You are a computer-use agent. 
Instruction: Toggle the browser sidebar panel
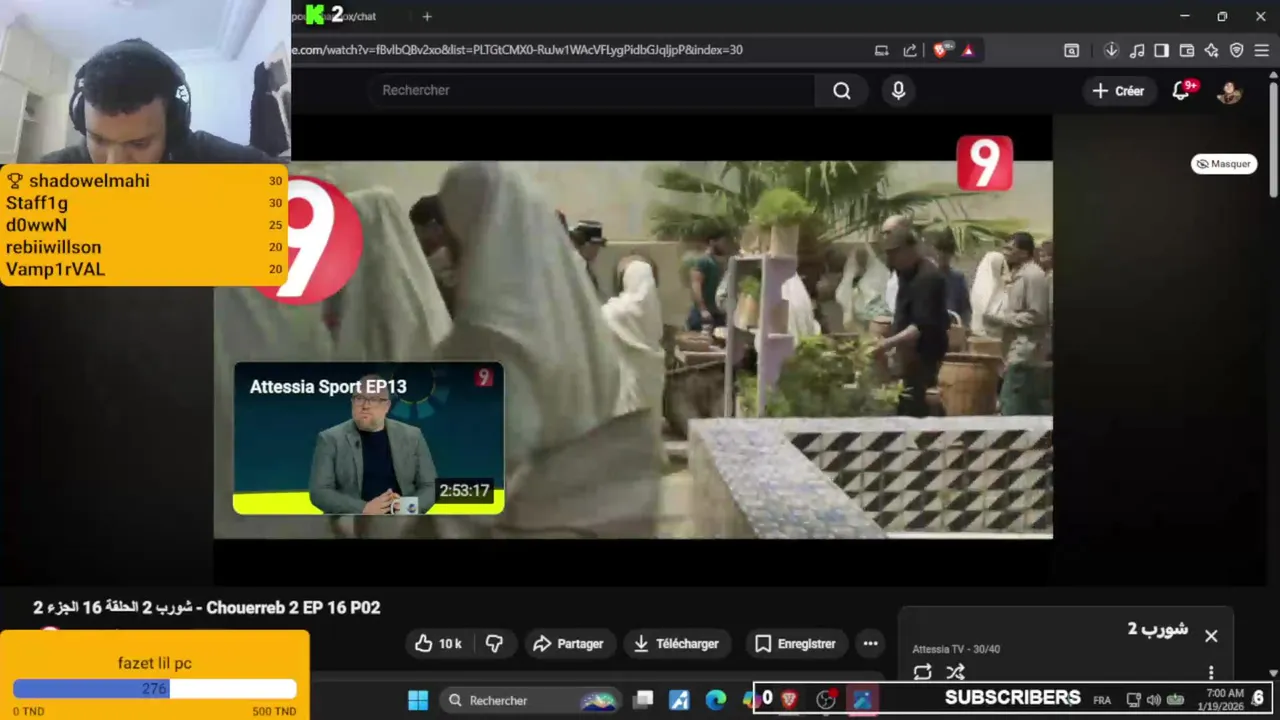[1161, 50]
